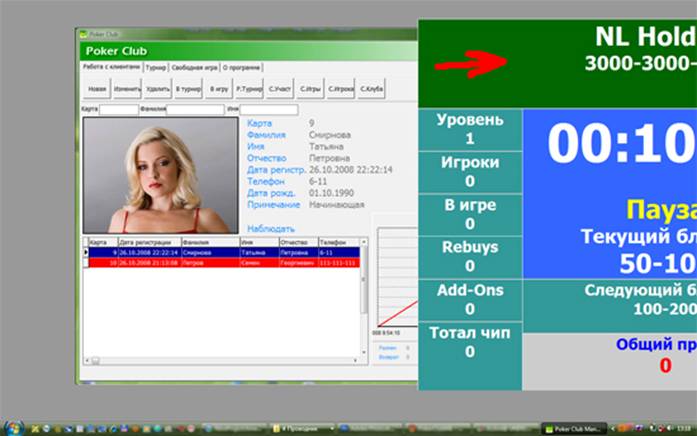Click the Карта search input field
This screenshot has height=436, width=697.
coord(119,109)
